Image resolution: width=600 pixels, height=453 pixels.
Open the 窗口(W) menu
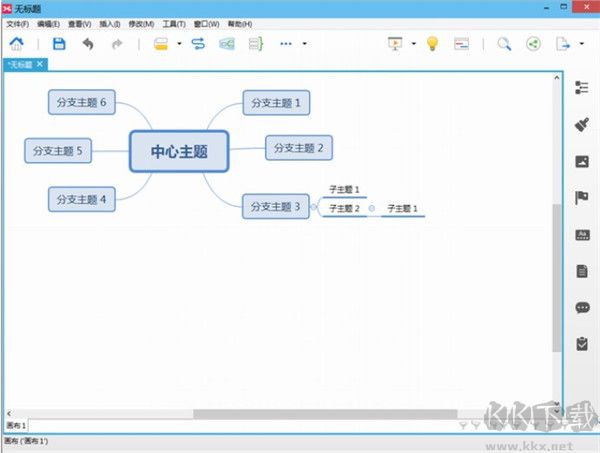point(207,24)
